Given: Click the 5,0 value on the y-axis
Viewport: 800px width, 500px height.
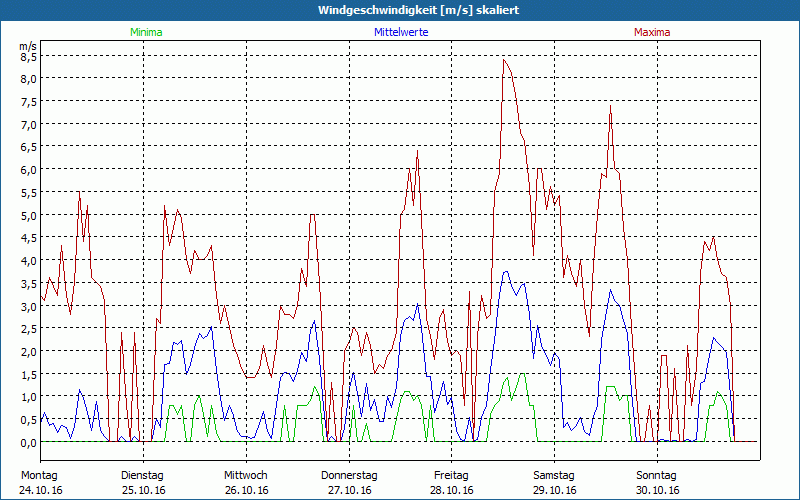Looking at the screenshot, I should coord(28,215).
